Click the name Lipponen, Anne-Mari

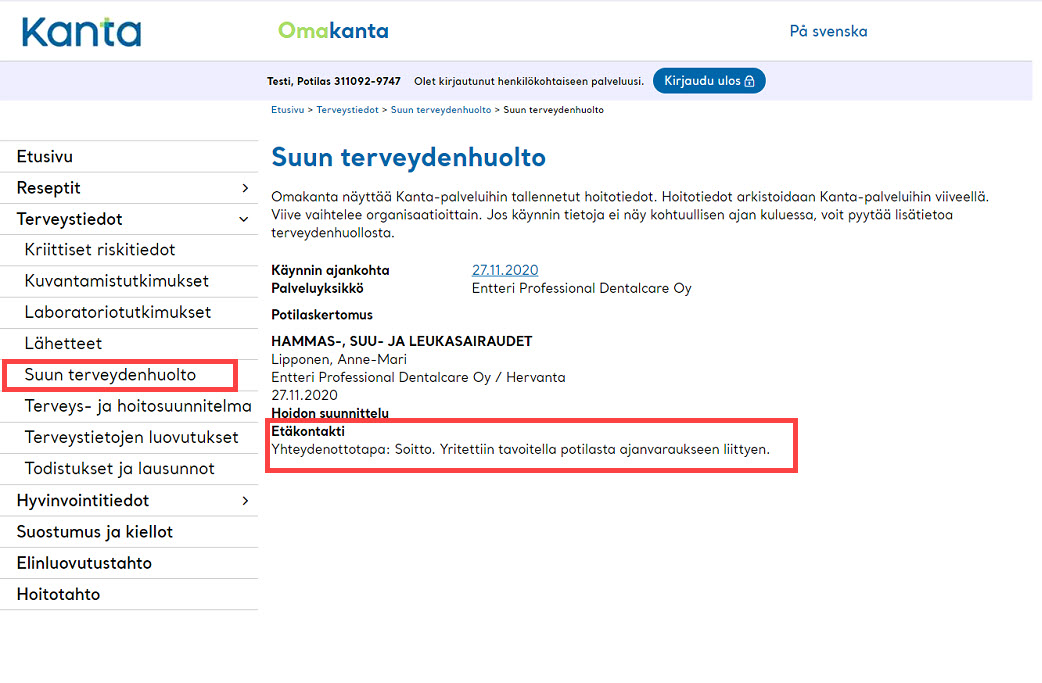(339, 359)
